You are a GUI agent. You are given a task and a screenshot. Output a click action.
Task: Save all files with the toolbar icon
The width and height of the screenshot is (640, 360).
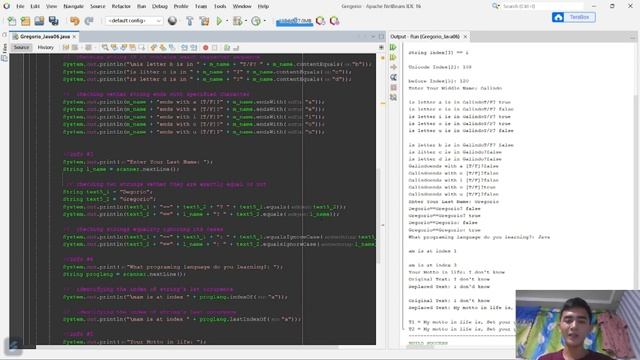(x=53, y=21)
